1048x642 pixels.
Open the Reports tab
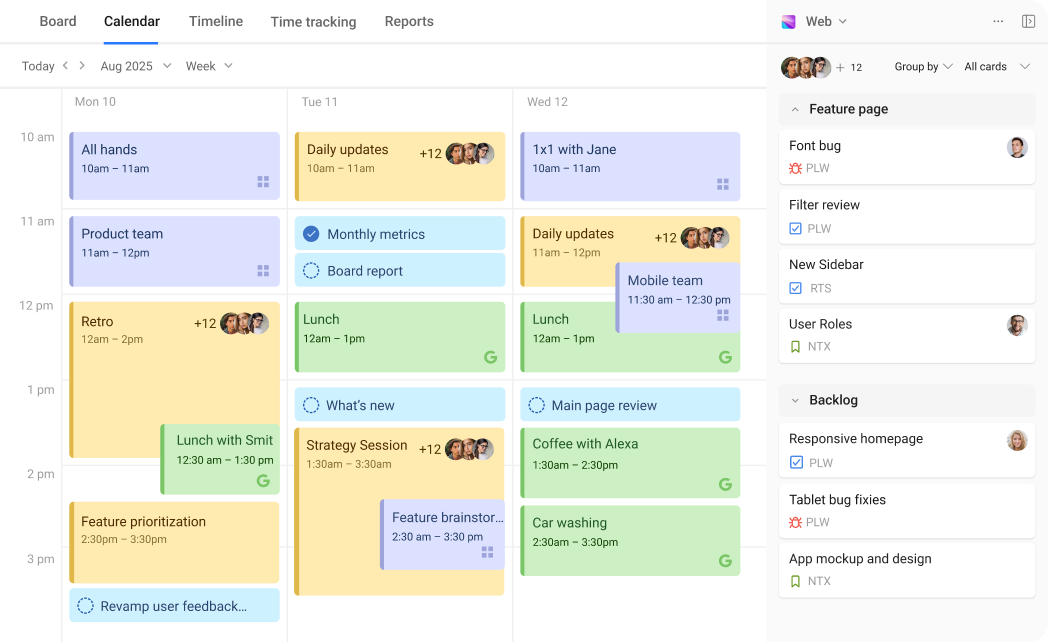pyautogui.click(x=409, y=21)
